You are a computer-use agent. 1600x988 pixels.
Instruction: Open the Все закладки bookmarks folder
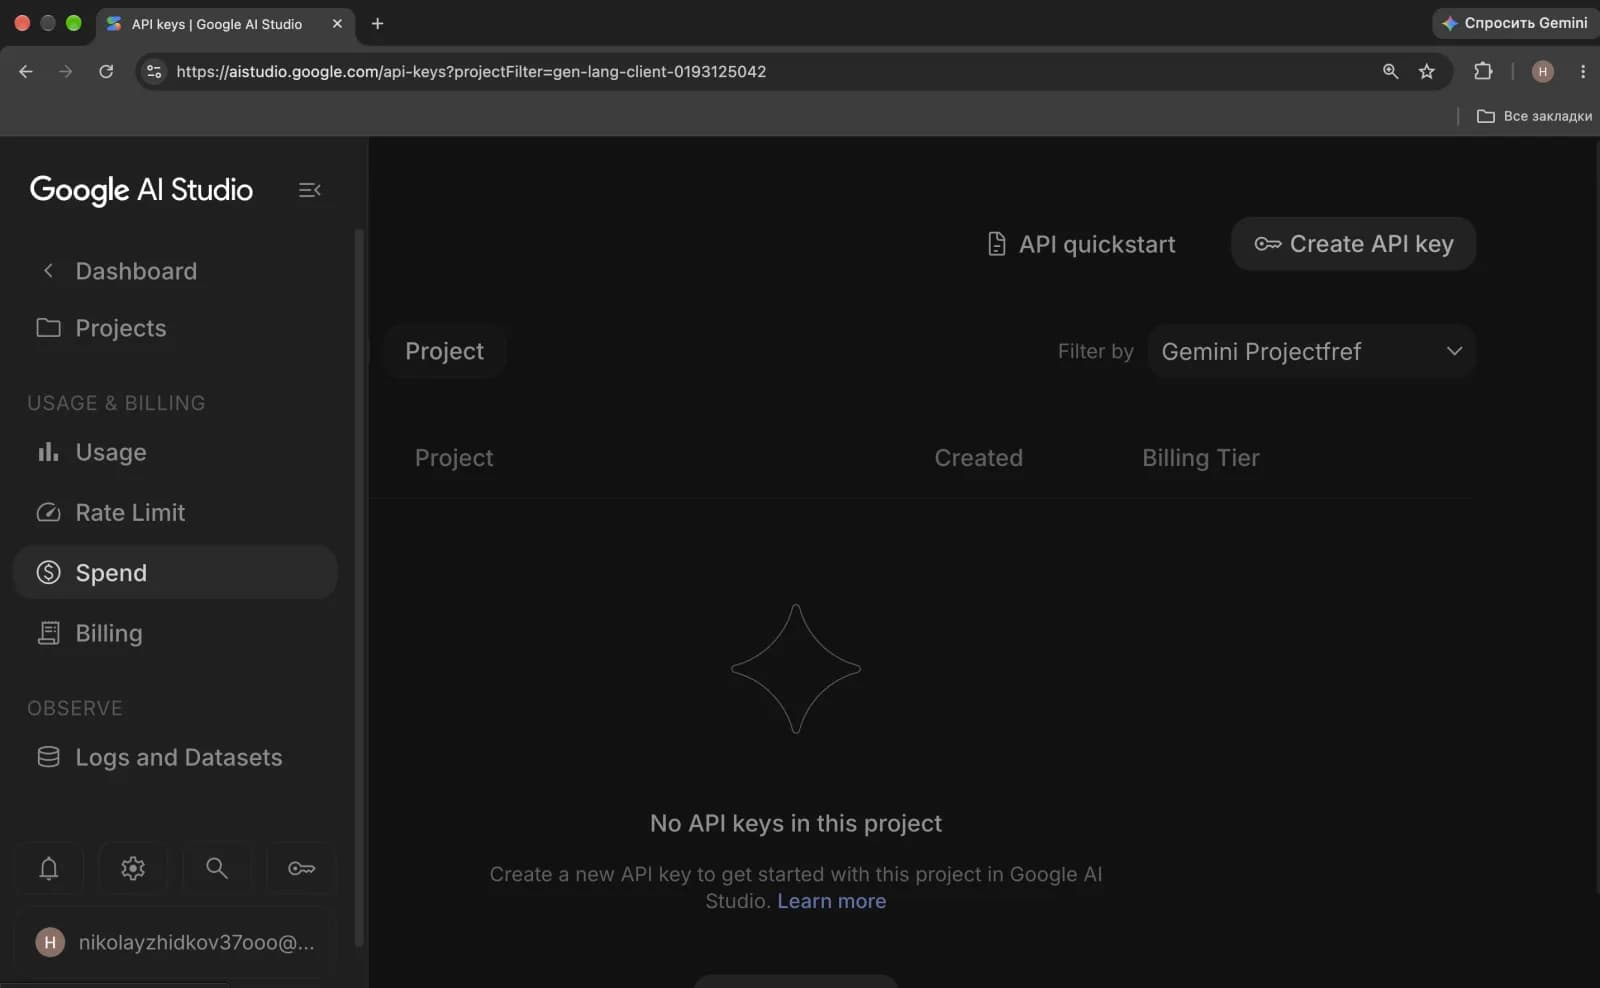coord(1534,116)
